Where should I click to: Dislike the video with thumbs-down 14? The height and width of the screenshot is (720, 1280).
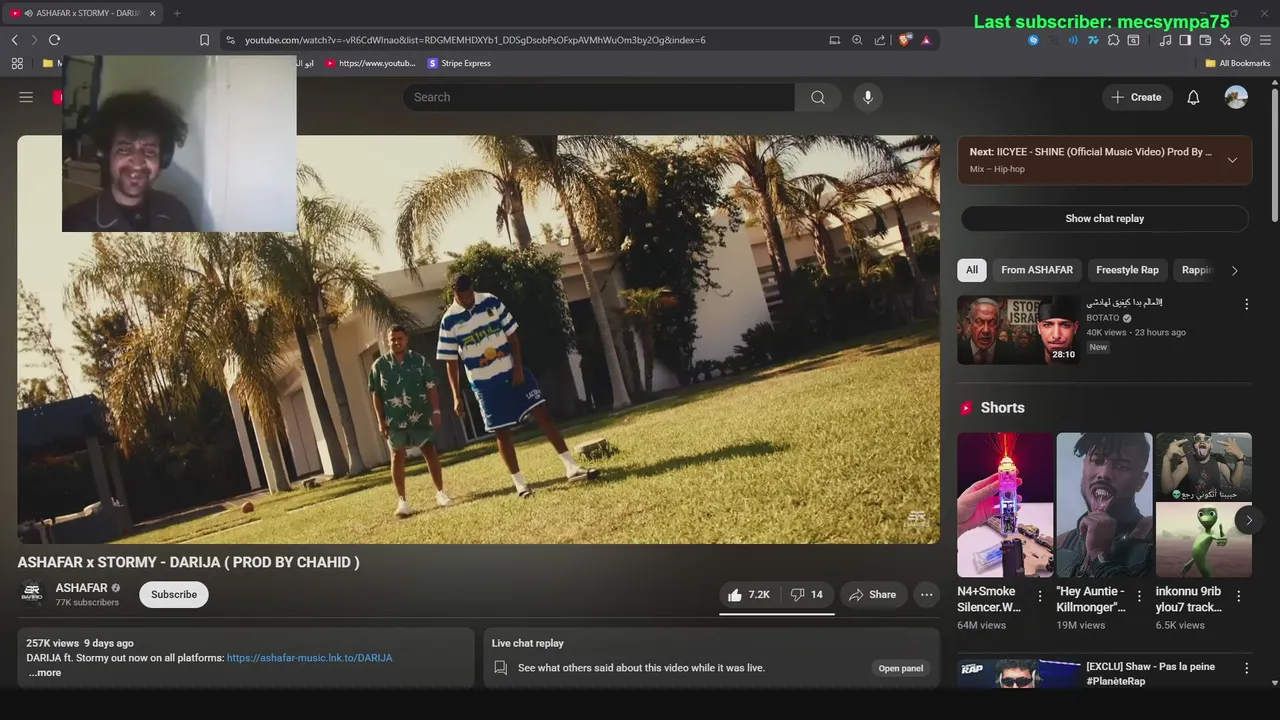[x=806, y=594]
